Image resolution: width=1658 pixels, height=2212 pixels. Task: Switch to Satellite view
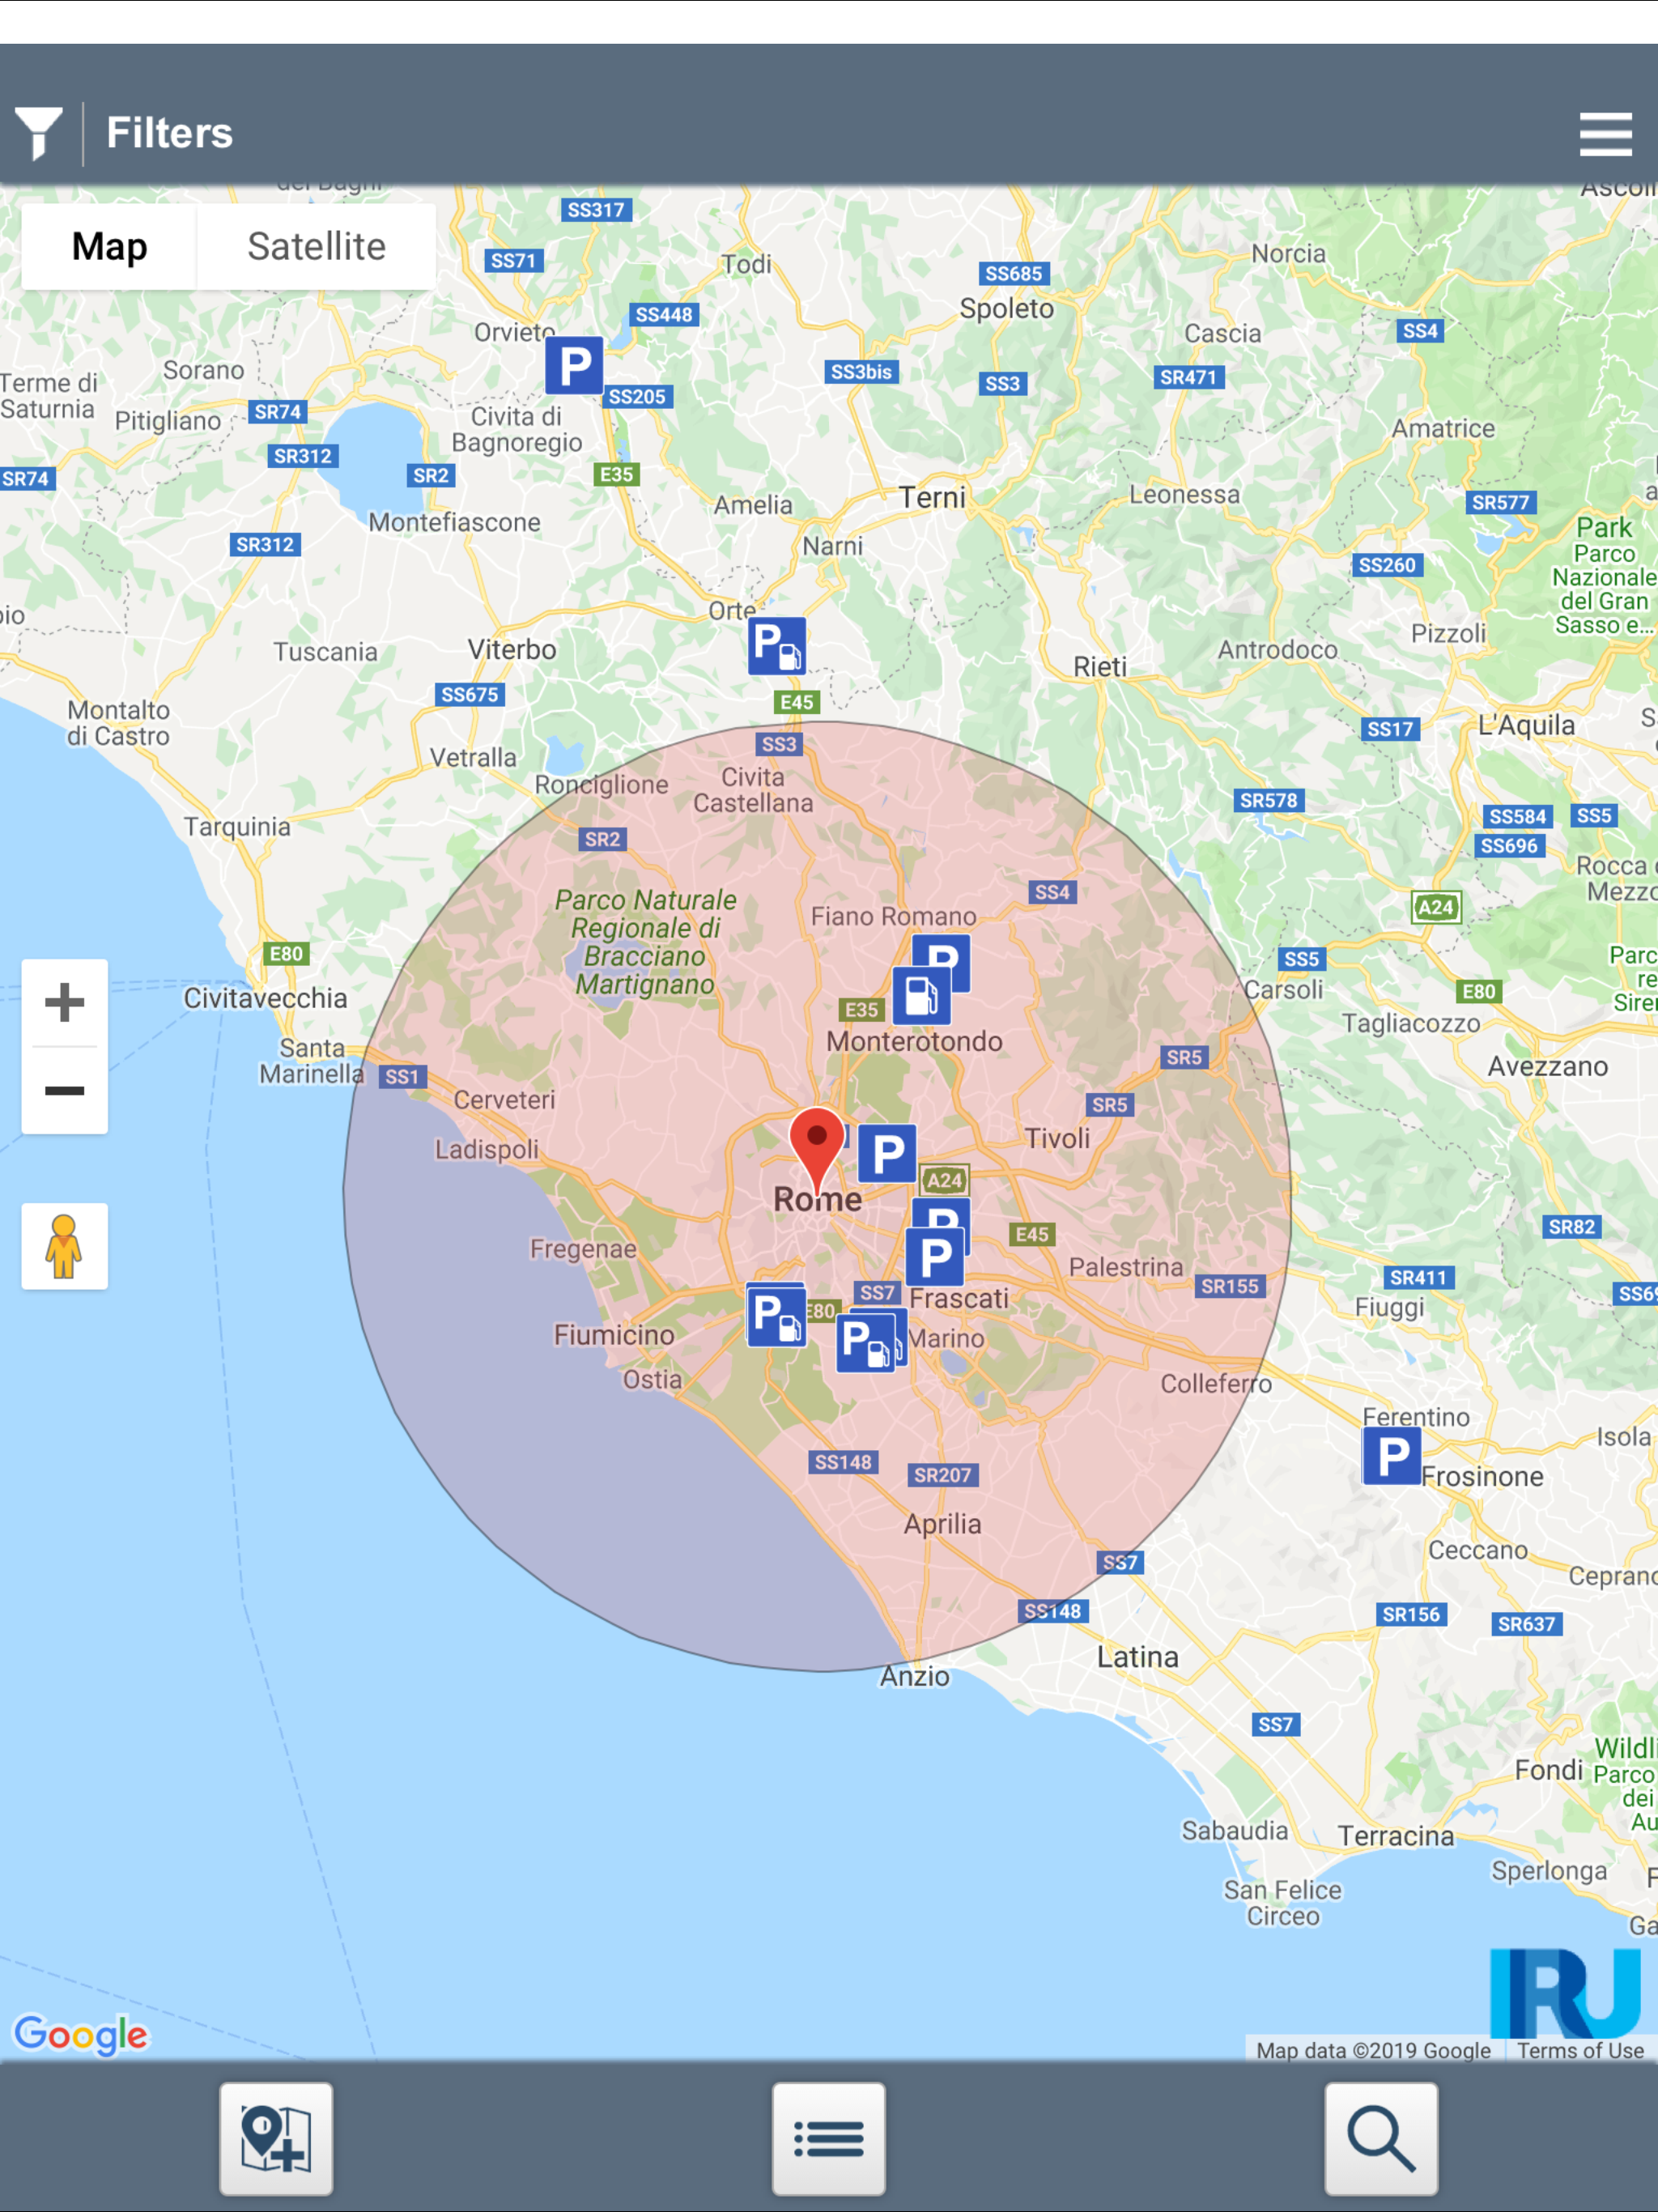316,246
